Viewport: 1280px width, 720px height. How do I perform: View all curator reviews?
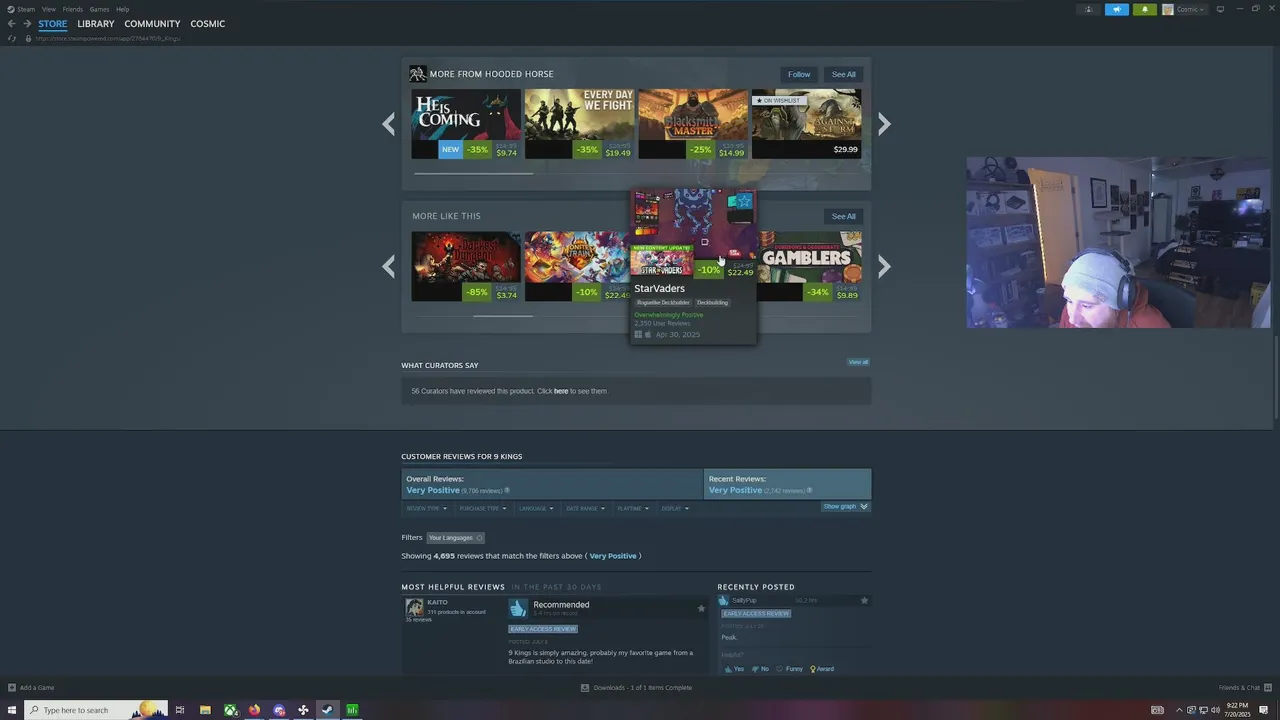coord(858,362)
